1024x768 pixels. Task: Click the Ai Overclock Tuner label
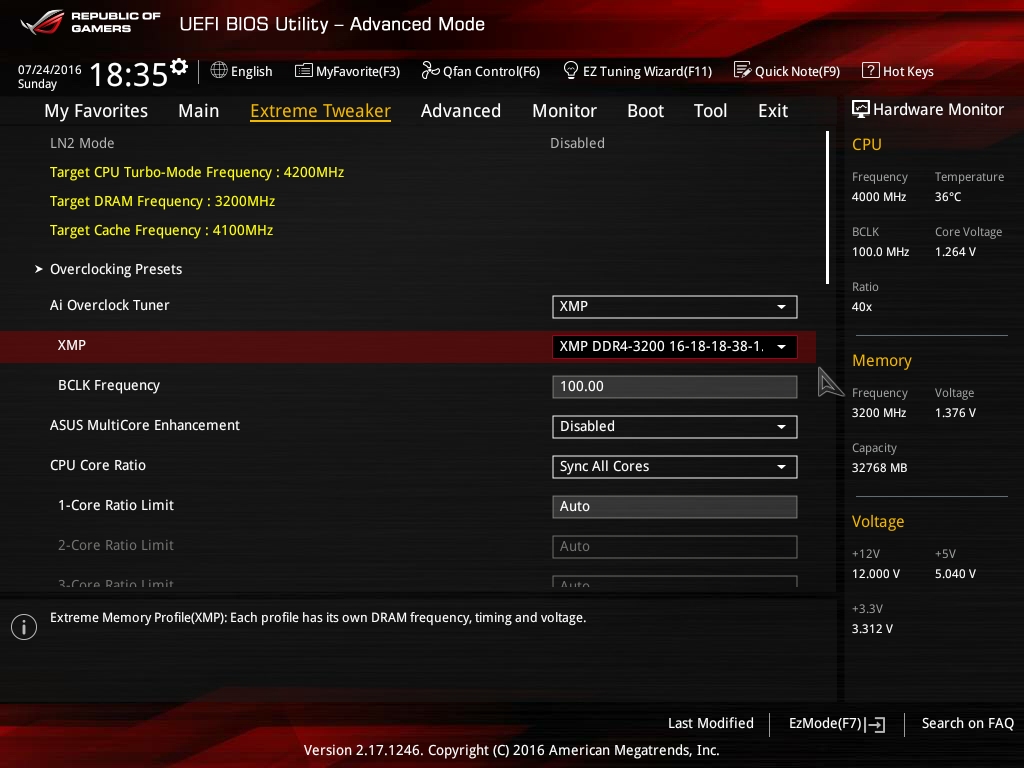(x=110, y=305)
